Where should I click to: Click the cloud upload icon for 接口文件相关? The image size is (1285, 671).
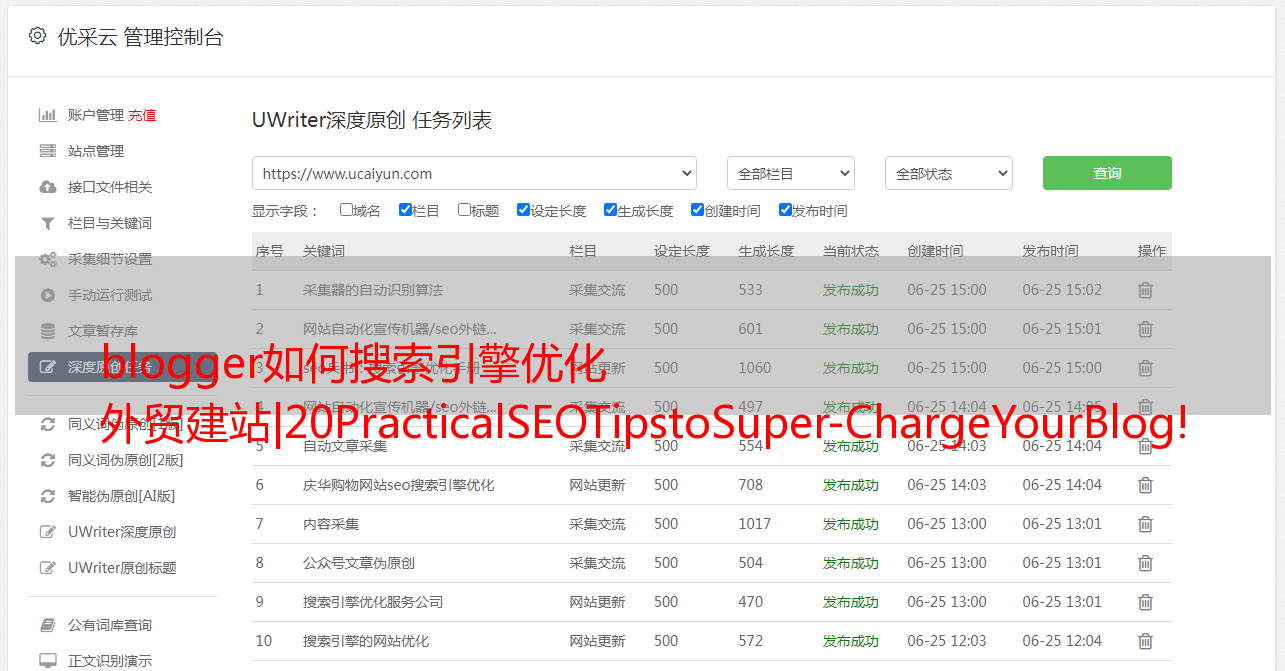pos(47,187)
